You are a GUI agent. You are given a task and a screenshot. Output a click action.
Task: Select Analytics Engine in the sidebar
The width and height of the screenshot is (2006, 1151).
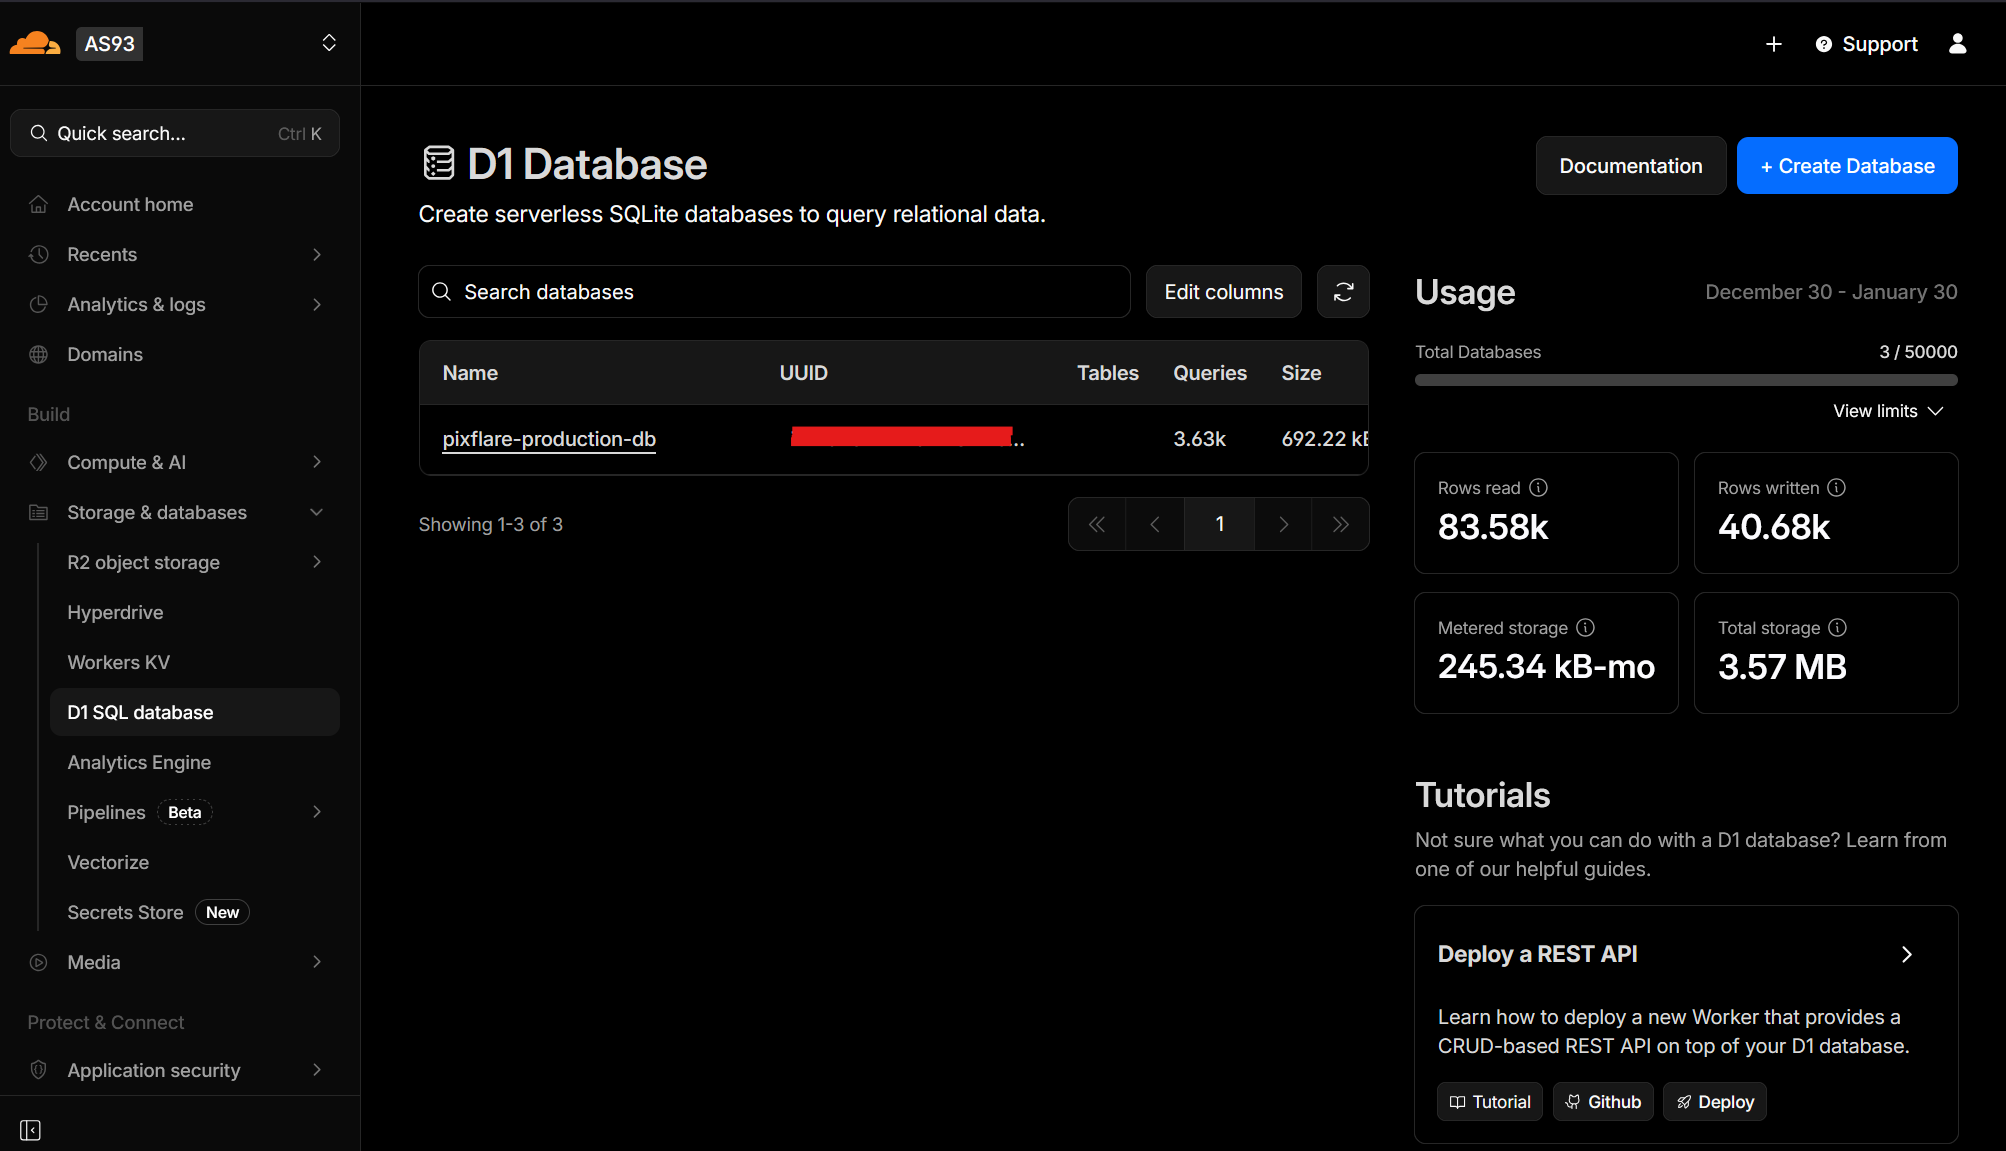(139, 761)
